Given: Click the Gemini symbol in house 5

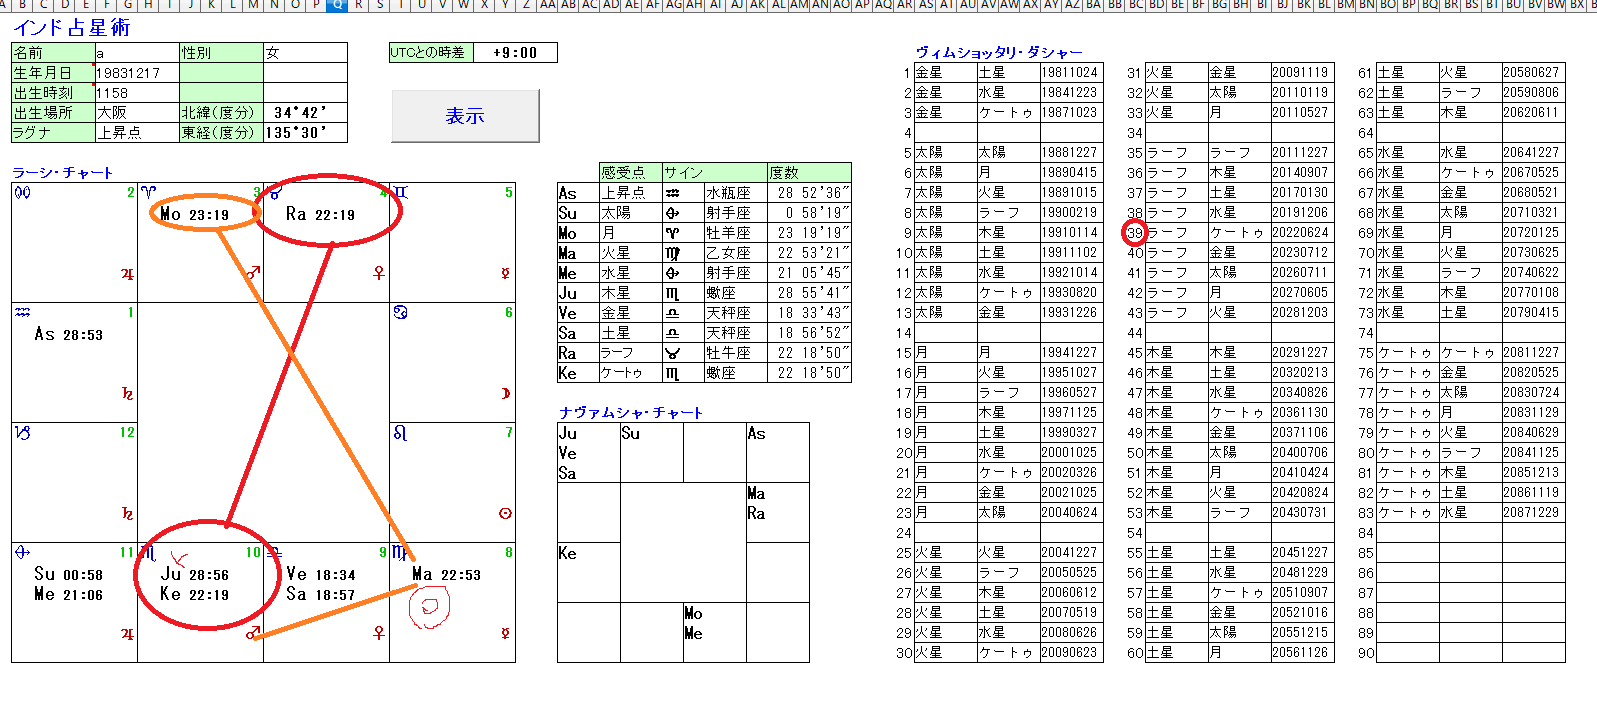Looking at the screenshot, I should pos(400,192).
